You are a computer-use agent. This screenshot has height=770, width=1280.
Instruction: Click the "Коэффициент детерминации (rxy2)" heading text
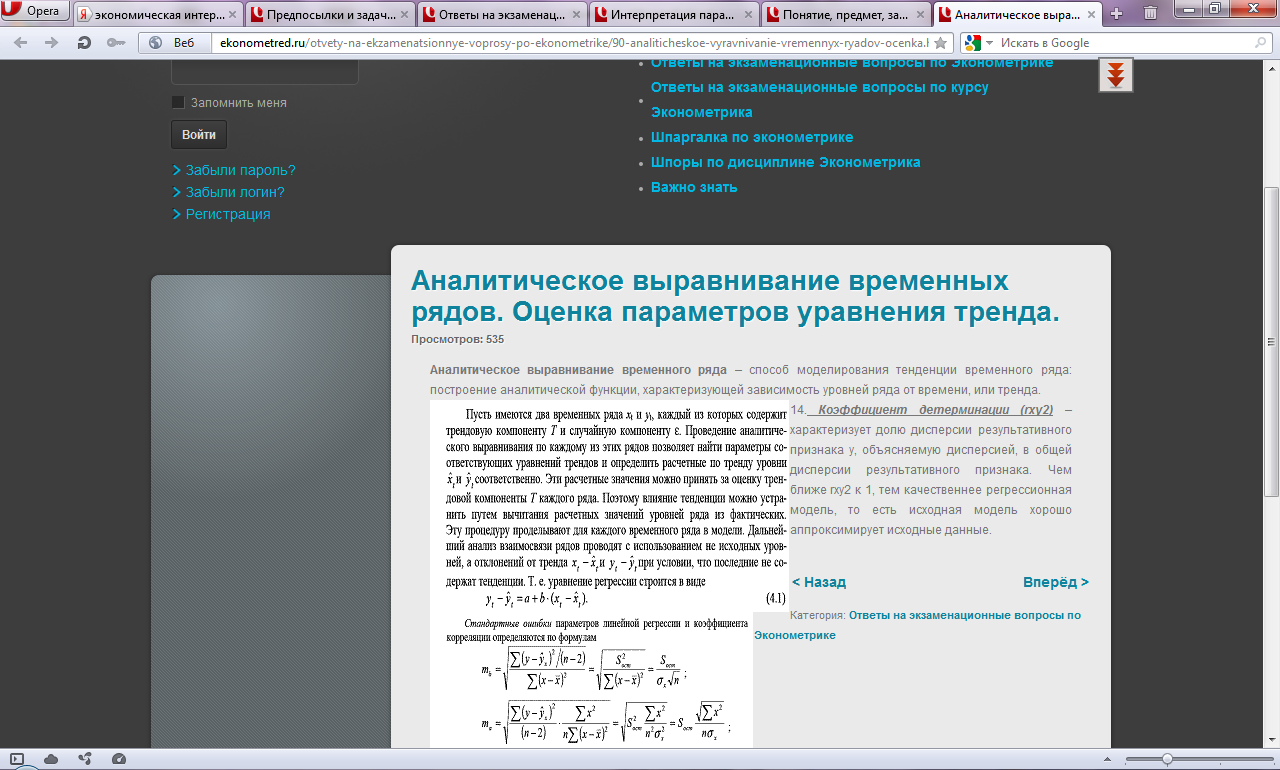pyautogui.click(x=935, y=410)
